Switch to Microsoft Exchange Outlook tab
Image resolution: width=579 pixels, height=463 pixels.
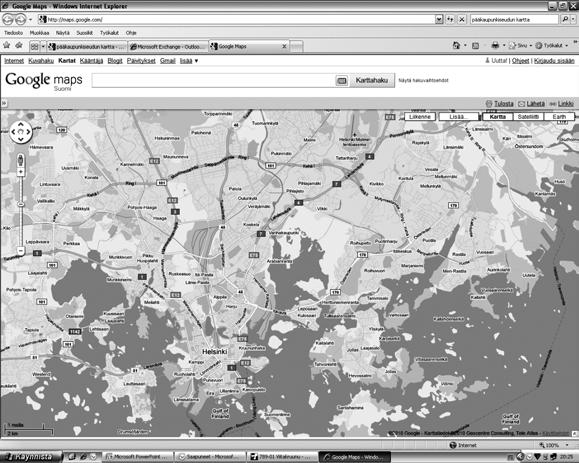point(168,47)
